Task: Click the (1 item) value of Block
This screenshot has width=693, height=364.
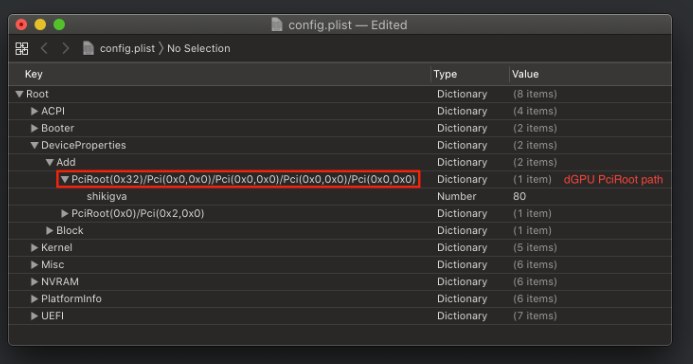Action: click(532, 231)
